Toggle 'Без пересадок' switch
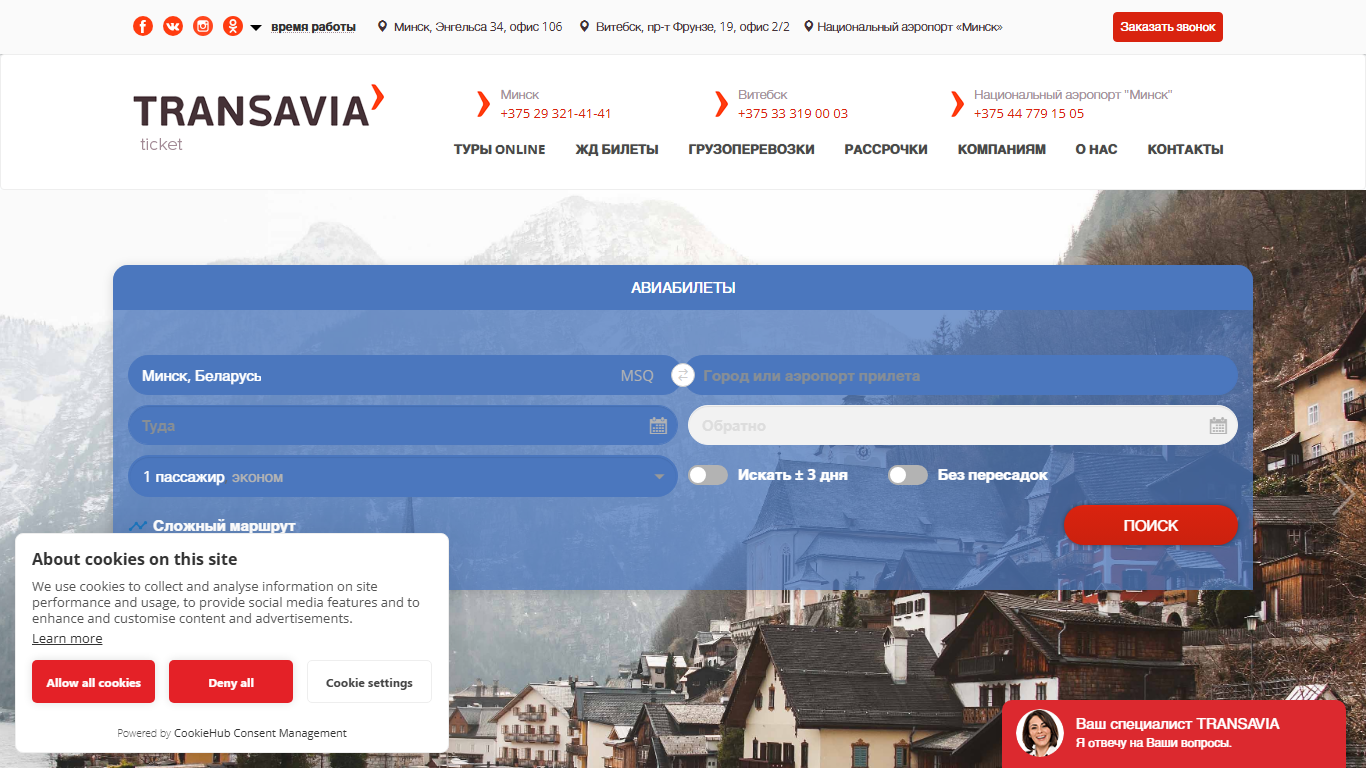Viewport: 1366px width, 768px height. 908,475
